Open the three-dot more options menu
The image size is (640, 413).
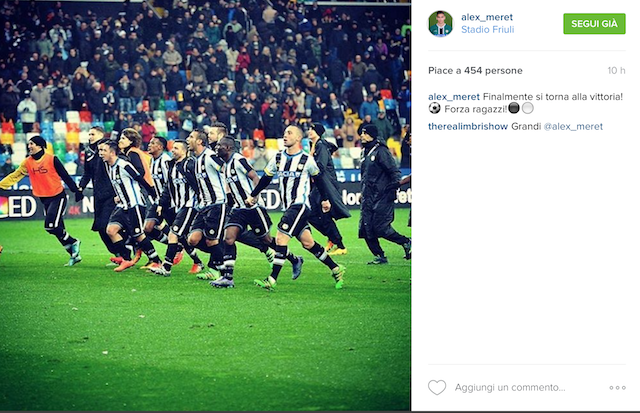click(617, 388)
